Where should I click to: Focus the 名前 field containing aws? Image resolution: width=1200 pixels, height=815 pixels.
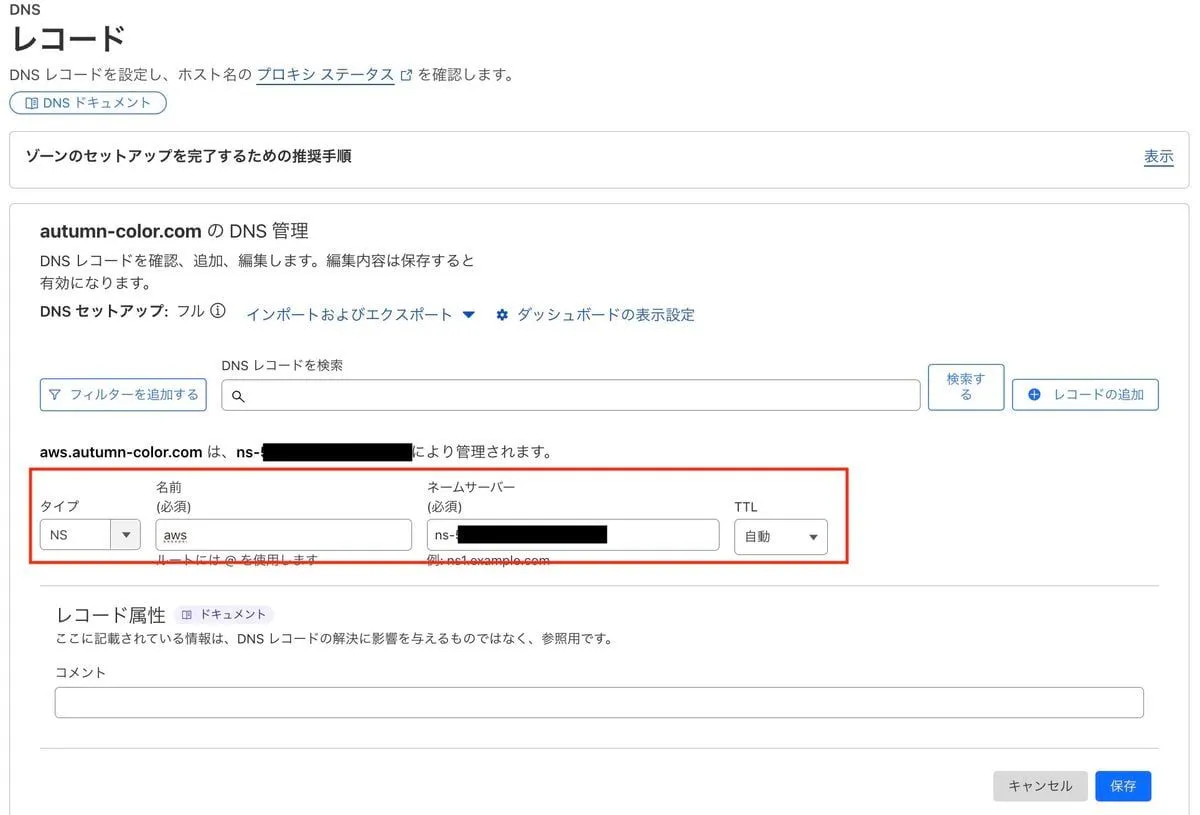tap(283, 535)
